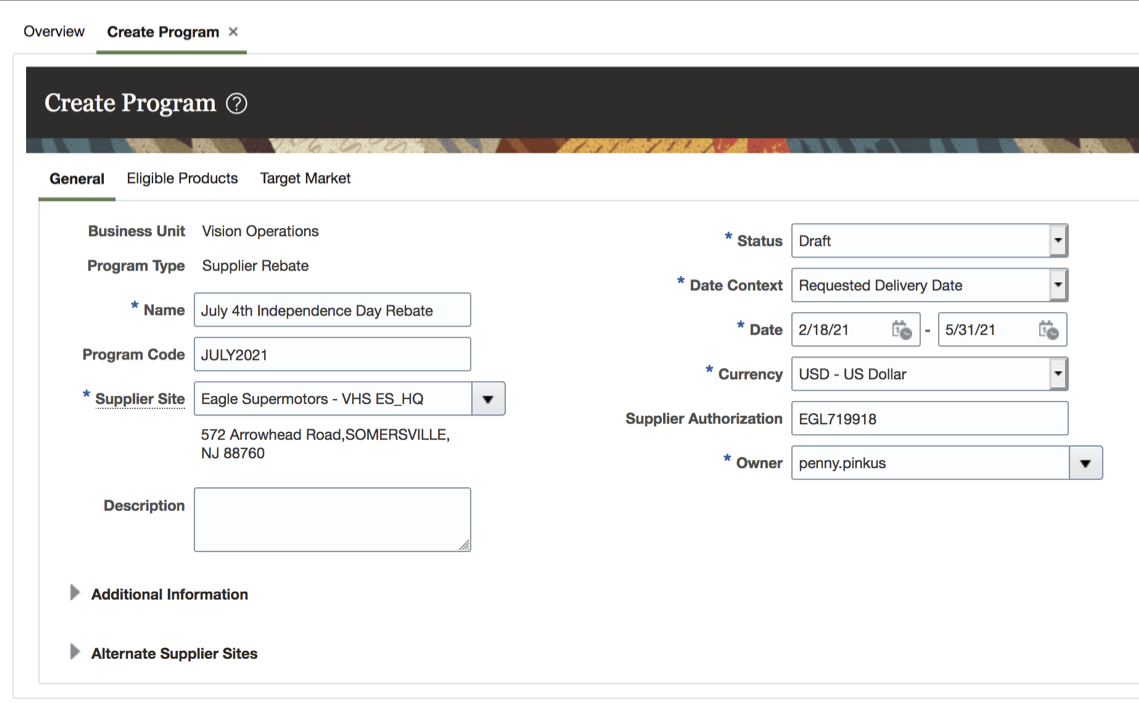Image resolution: width=1139 pixels, height=720 pixels.
Task: Open the Date Context dropdown
Action: click(1058, 285)
